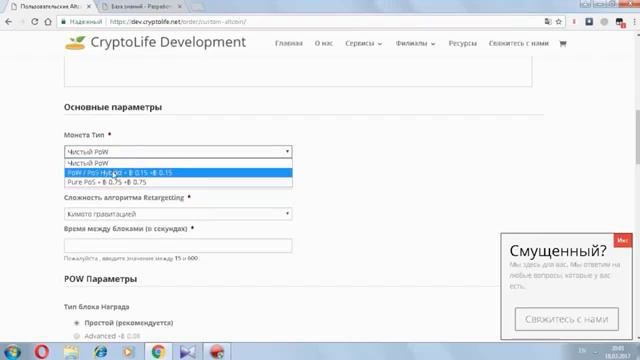
Task: Click the large text area box
Action: coord(298,71)
